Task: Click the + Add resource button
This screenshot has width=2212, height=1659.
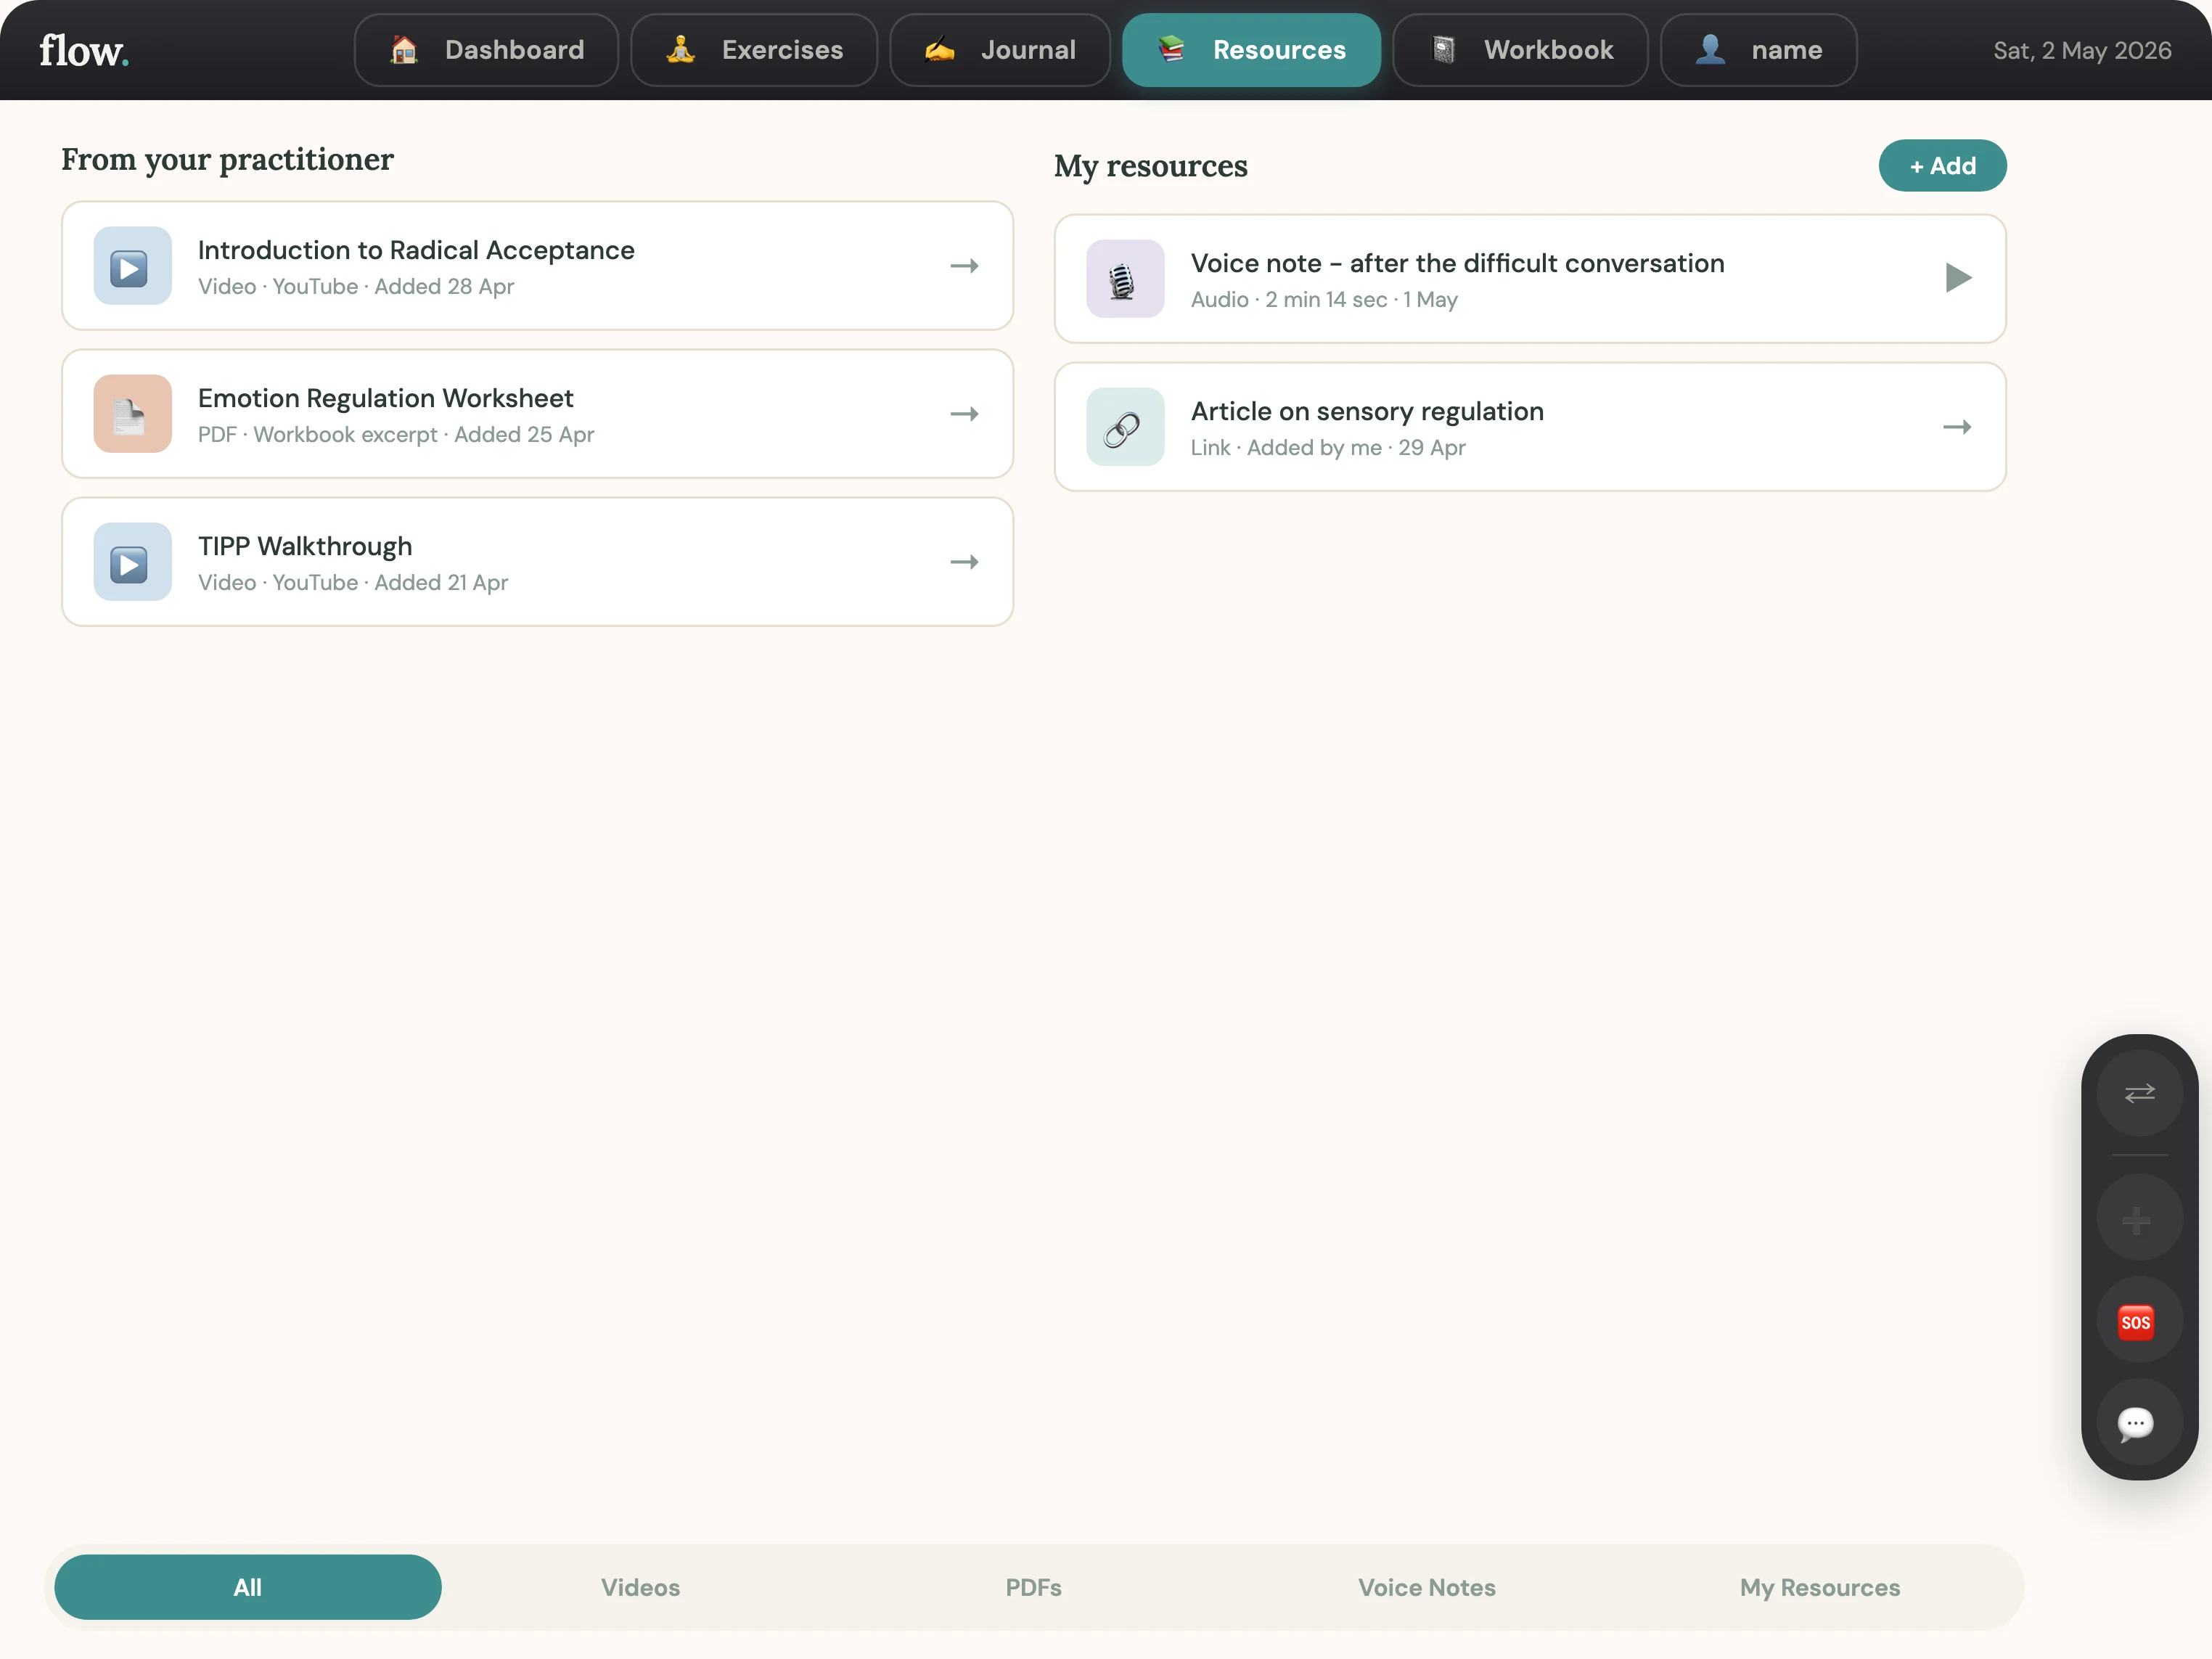Action: (1942, 166)
